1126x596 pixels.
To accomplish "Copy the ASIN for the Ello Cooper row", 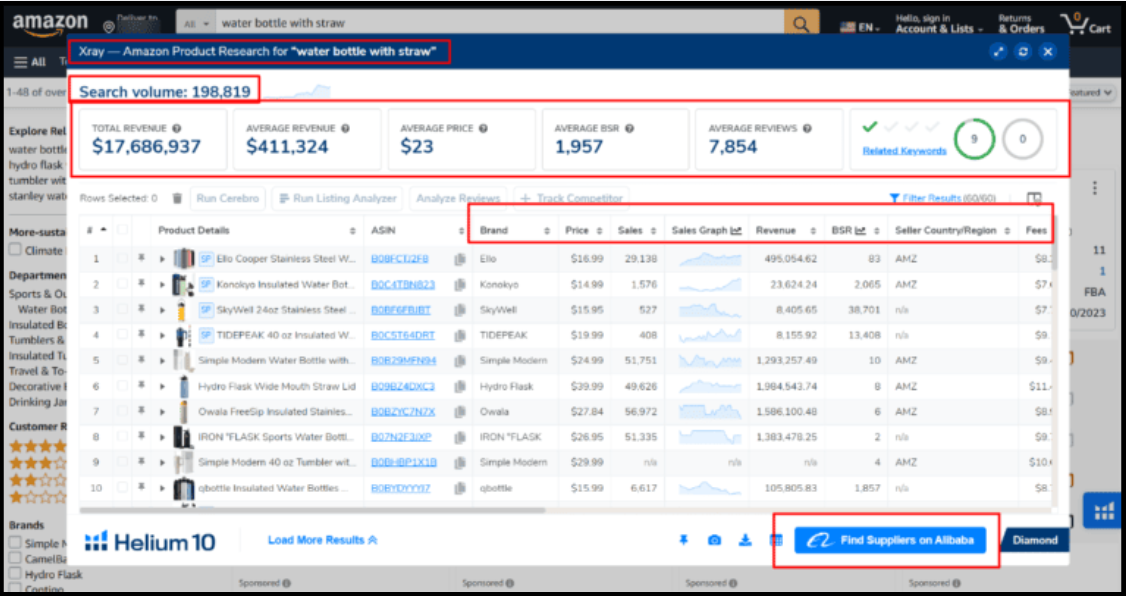I will point(460,259).
